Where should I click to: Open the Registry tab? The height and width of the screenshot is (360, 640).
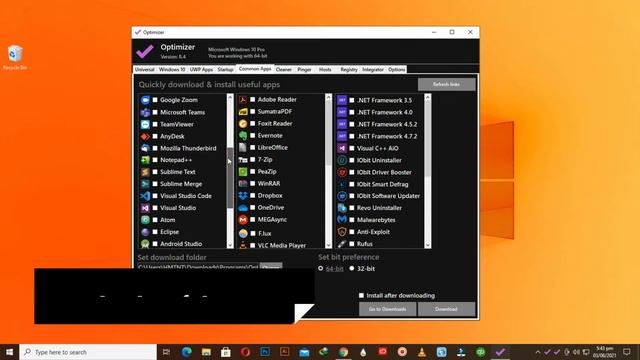click(x=349, y=69)
